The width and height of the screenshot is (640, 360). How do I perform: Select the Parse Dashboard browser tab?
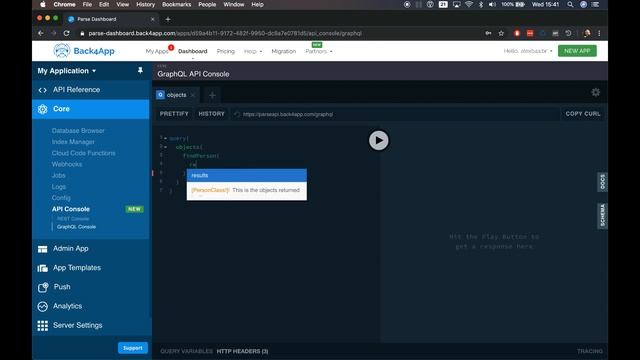click(x=111, y=19)
